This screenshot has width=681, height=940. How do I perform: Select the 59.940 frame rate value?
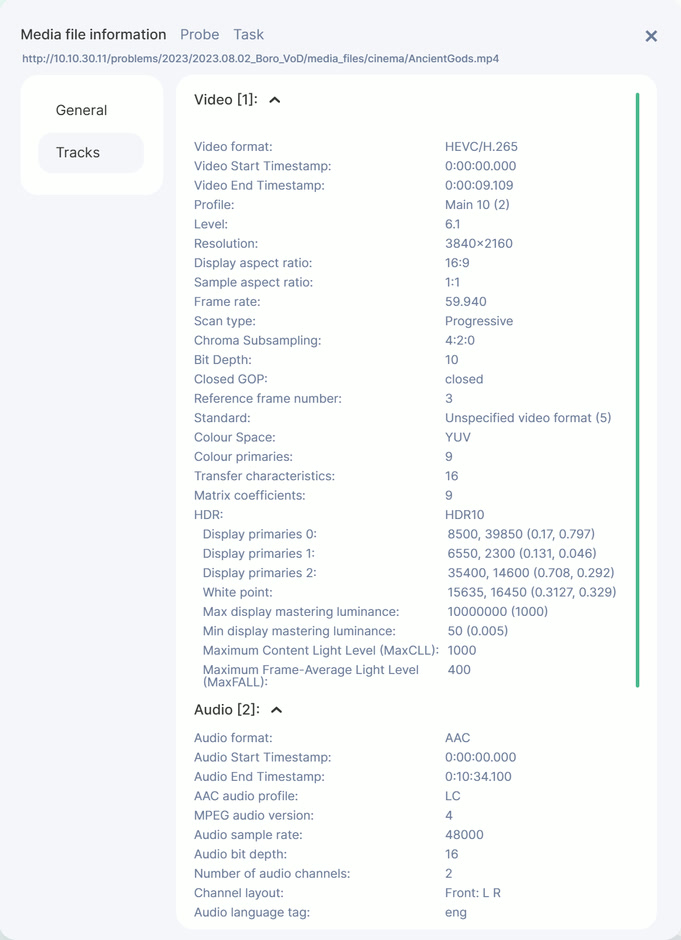point(466,302)
